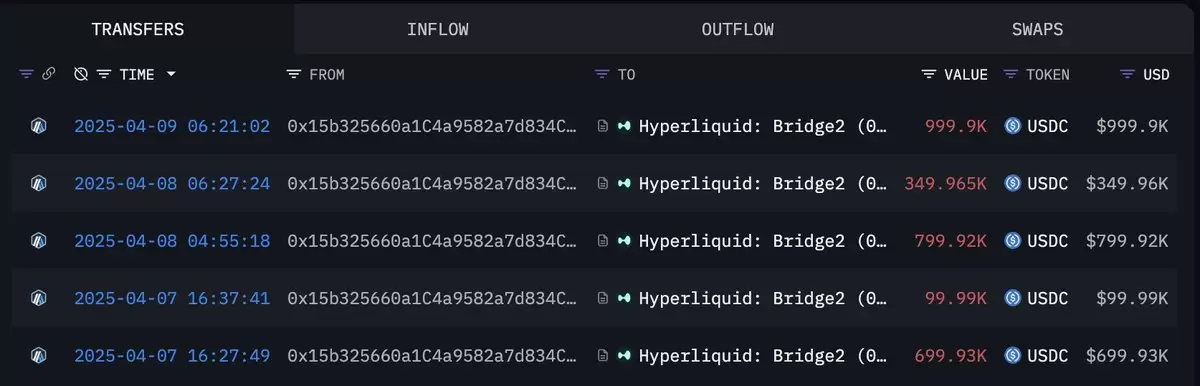This screenshot has width=1200, height=386.
Task: Click the document icon before Hyperliquid in last row
Action: coord(602,355)
